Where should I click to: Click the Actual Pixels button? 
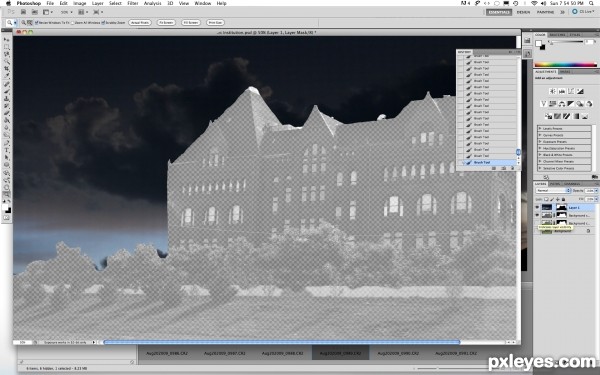click(x=140, y=23)
